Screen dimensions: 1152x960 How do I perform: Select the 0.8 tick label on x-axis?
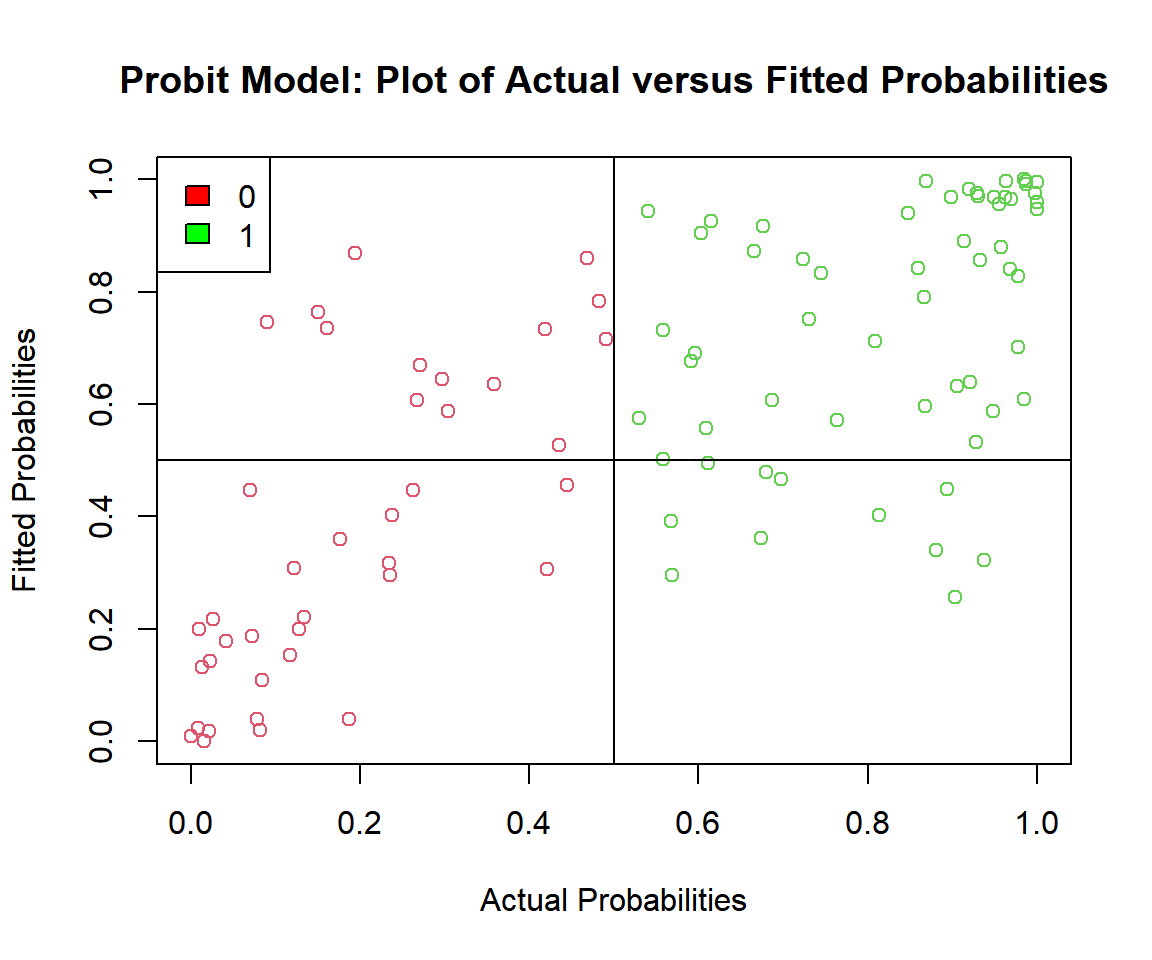tap(867, 825)
